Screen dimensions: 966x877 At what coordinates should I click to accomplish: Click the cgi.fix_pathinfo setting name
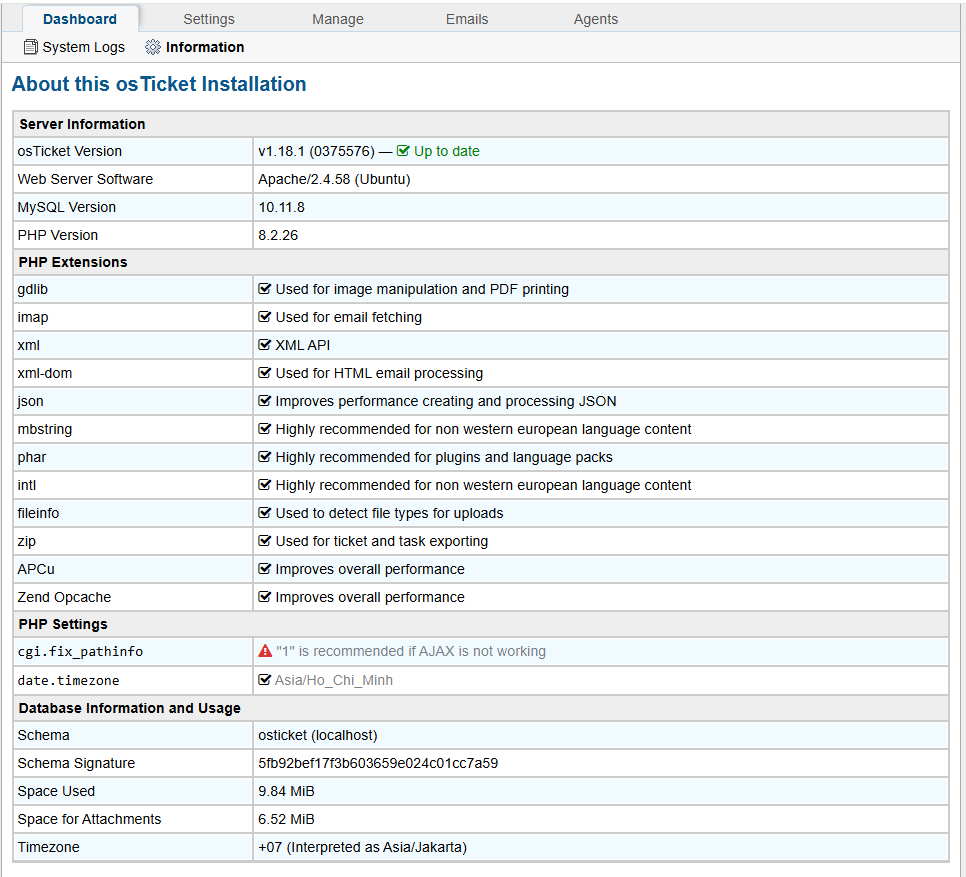80,652
